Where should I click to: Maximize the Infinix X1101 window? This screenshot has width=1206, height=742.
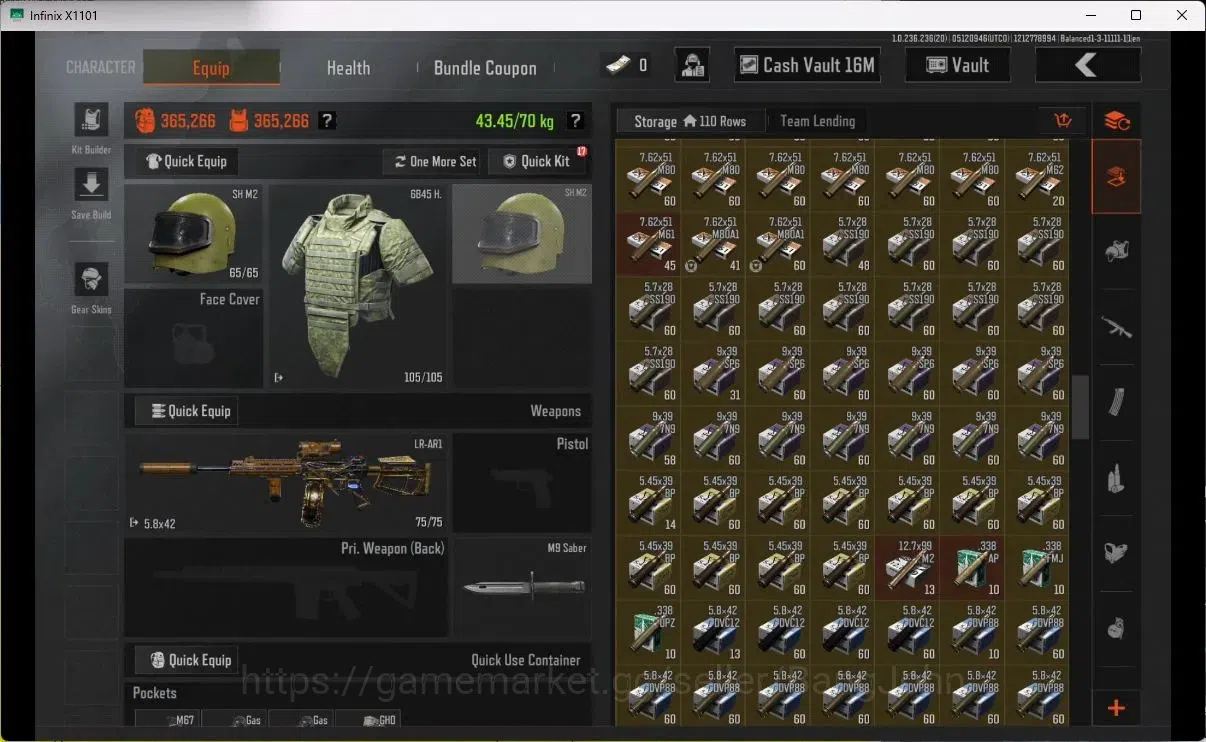[x=1136, y=15]
